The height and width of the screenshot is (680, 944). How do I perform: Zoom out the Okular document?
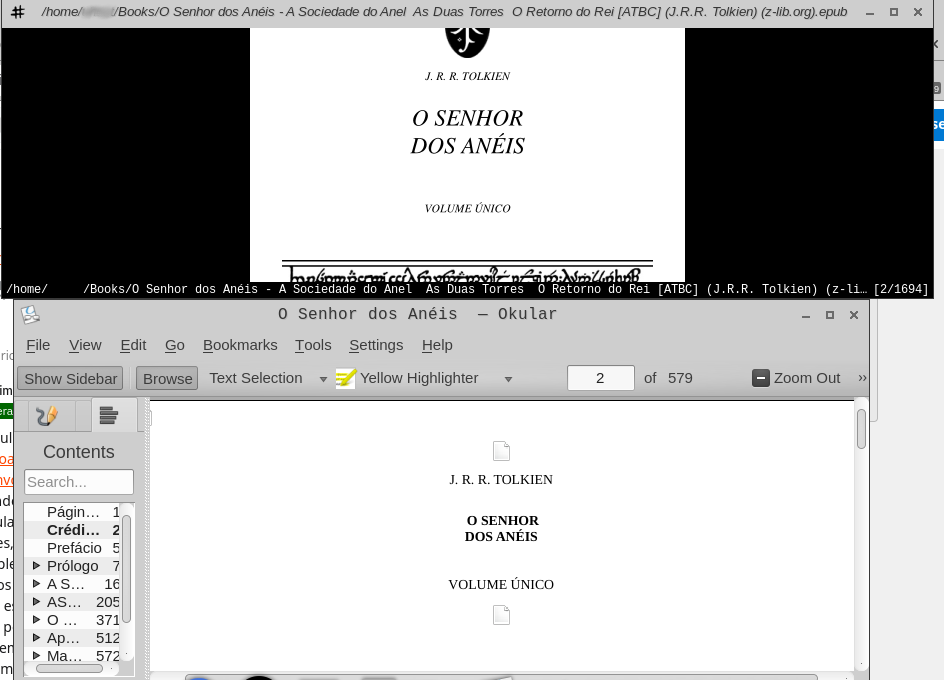click(796, 378)
